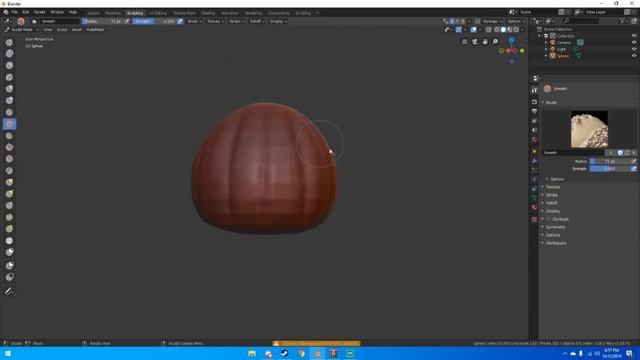Select the Snake Hook brush tool
640x360 pixels.
[9, 194]
